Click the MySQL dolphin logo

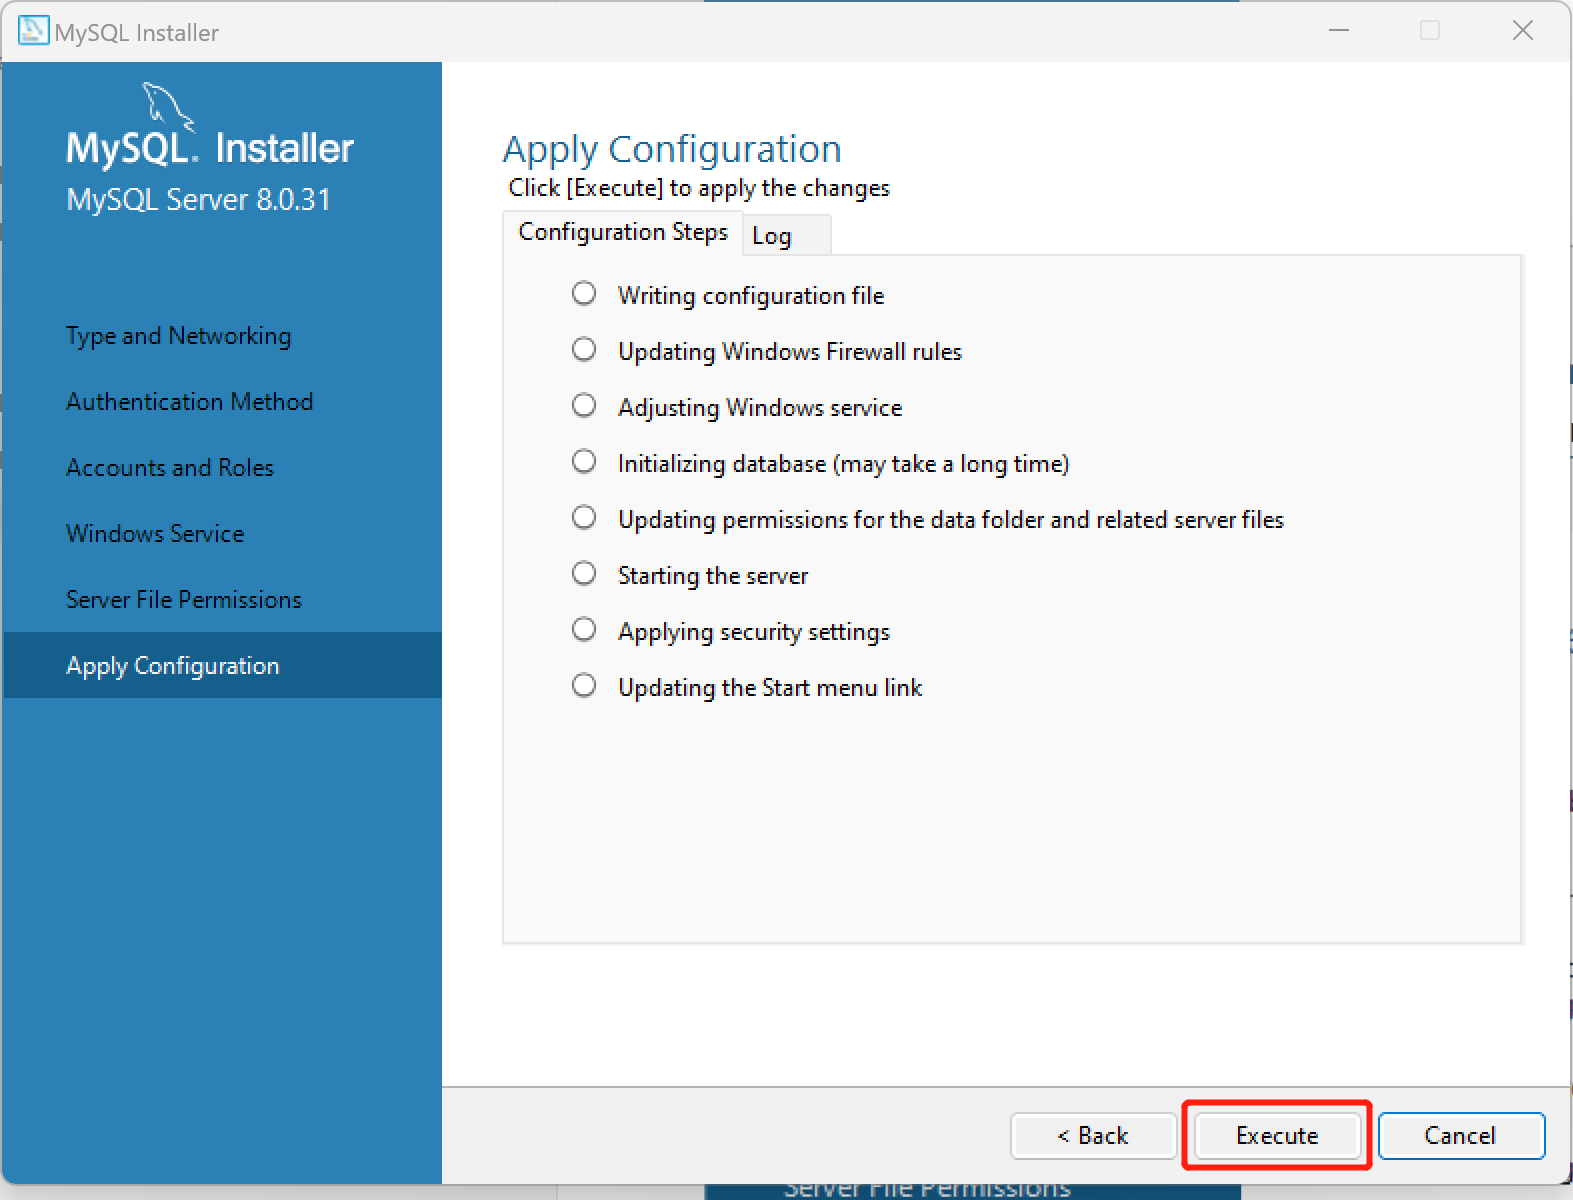coord(168,106)
